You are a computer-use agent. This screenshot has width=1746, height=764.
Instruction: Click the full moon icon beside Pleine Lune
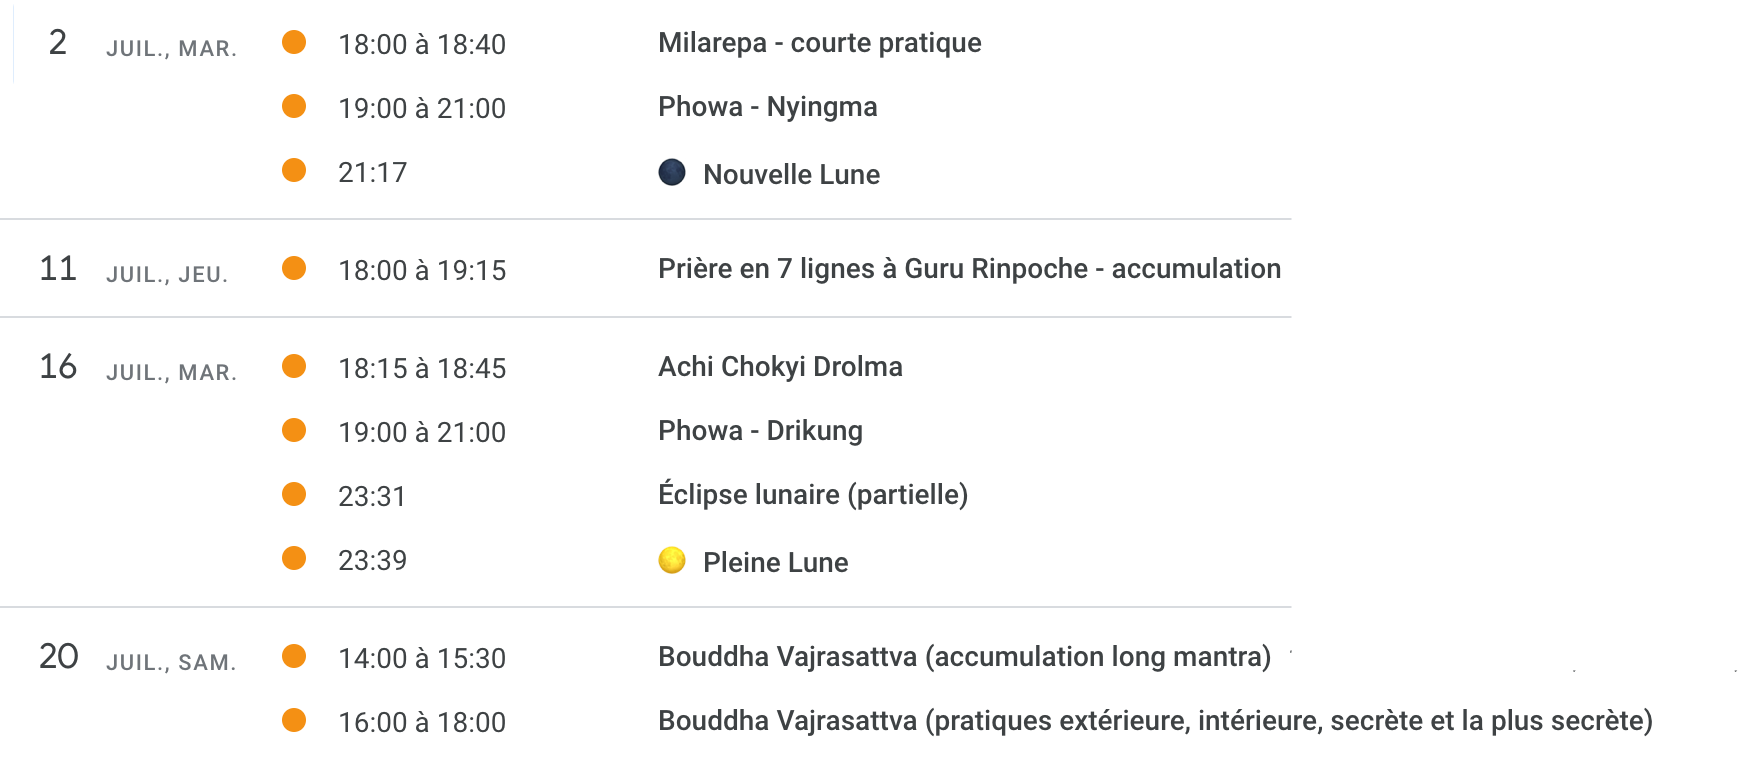pos(672,561)
